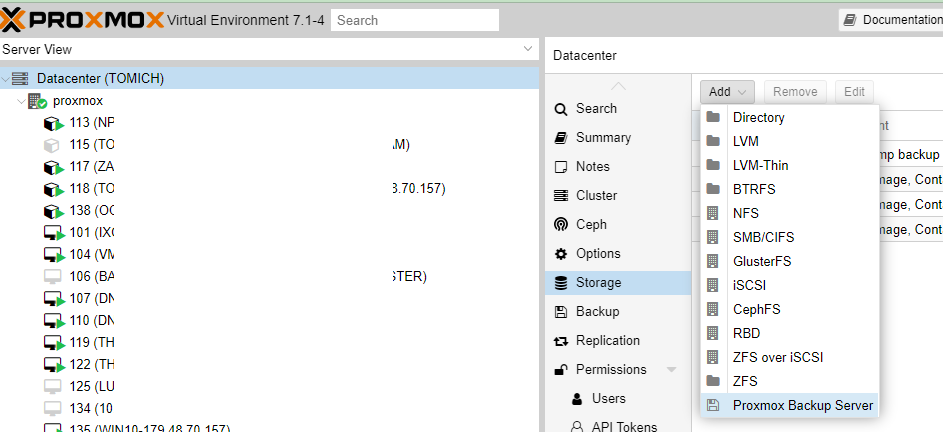Image resolution: width=943 pixels, height=432 pixels.
Task: Click the Cluster servers icon
Action: pos(561,196)
